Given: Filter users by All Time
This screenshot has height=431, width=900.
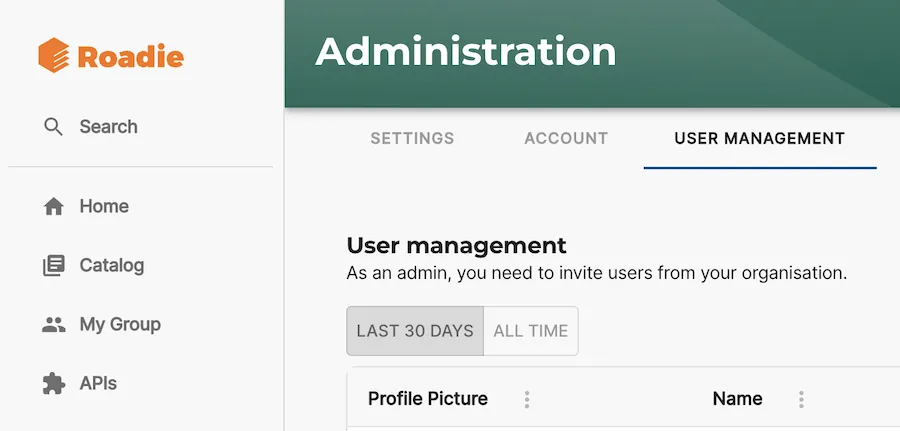Looking at the screenshot, I should [x=531, y=331].
